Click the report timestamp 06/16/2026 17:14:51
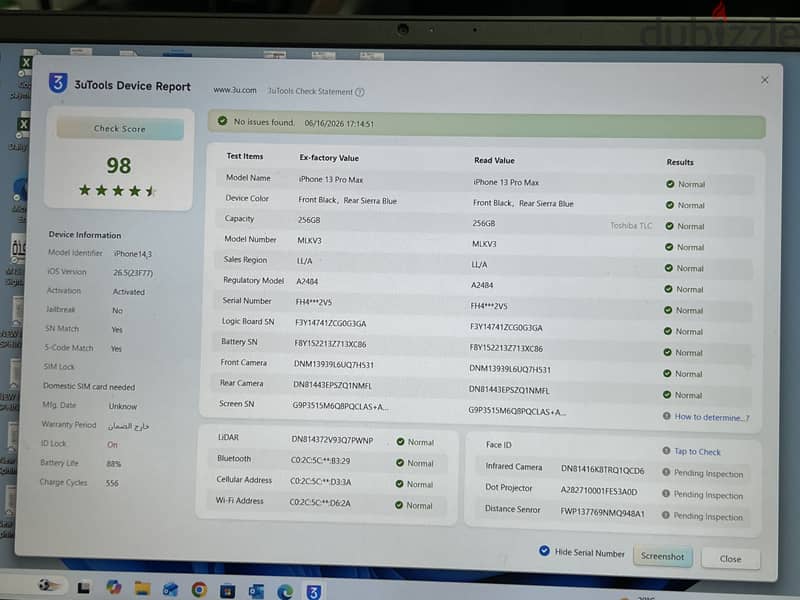 [339, 123]
